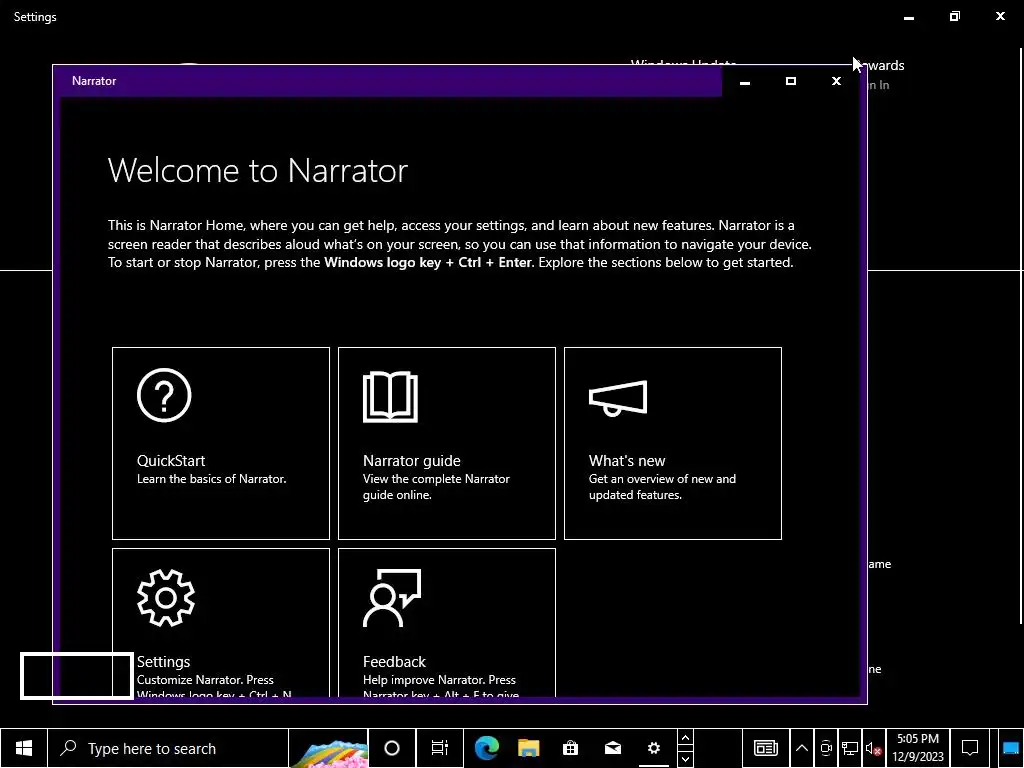This screenshot has width=1024, height=768.
Task: Click the Settings window vertical scrollbar
Action: click(x=1021, y=336)
